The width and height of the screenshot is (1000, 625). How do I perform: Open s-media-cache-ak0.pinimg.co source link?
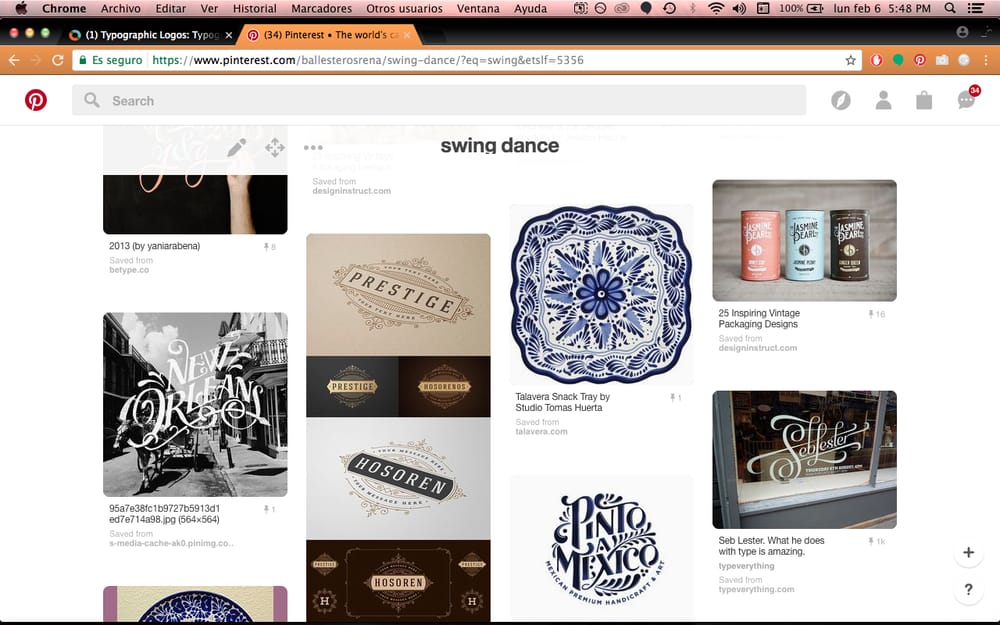pyautogui.click(x=171, y=543)
